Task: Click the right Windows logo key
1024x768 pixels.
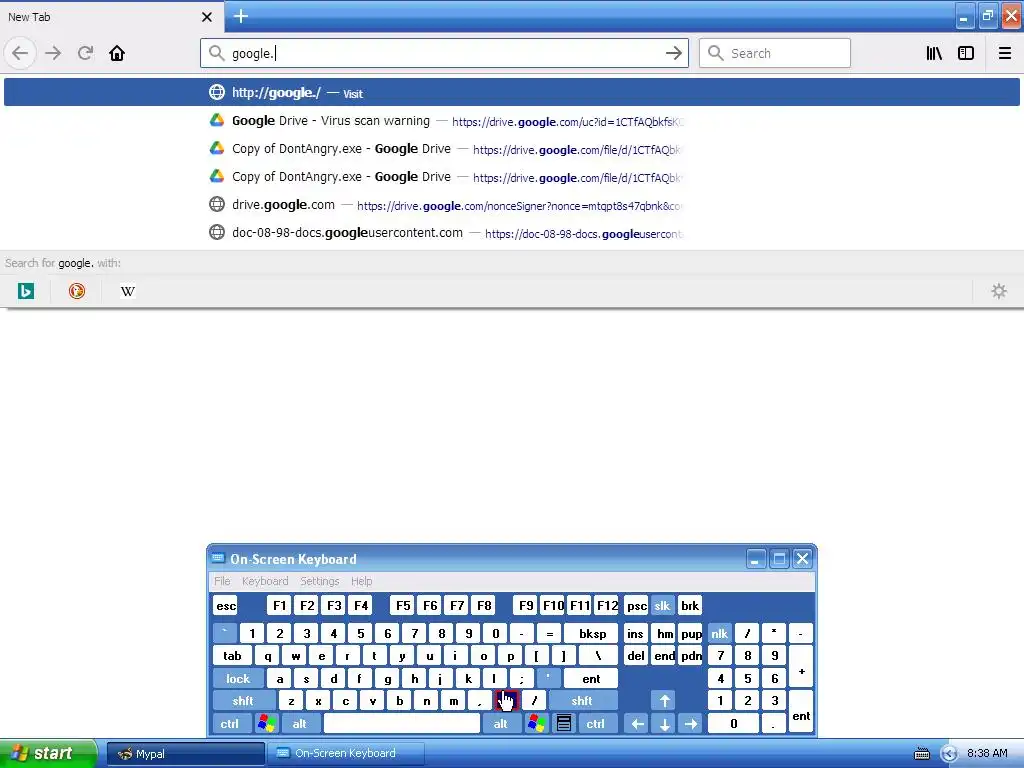Action: tap(536, 724)
